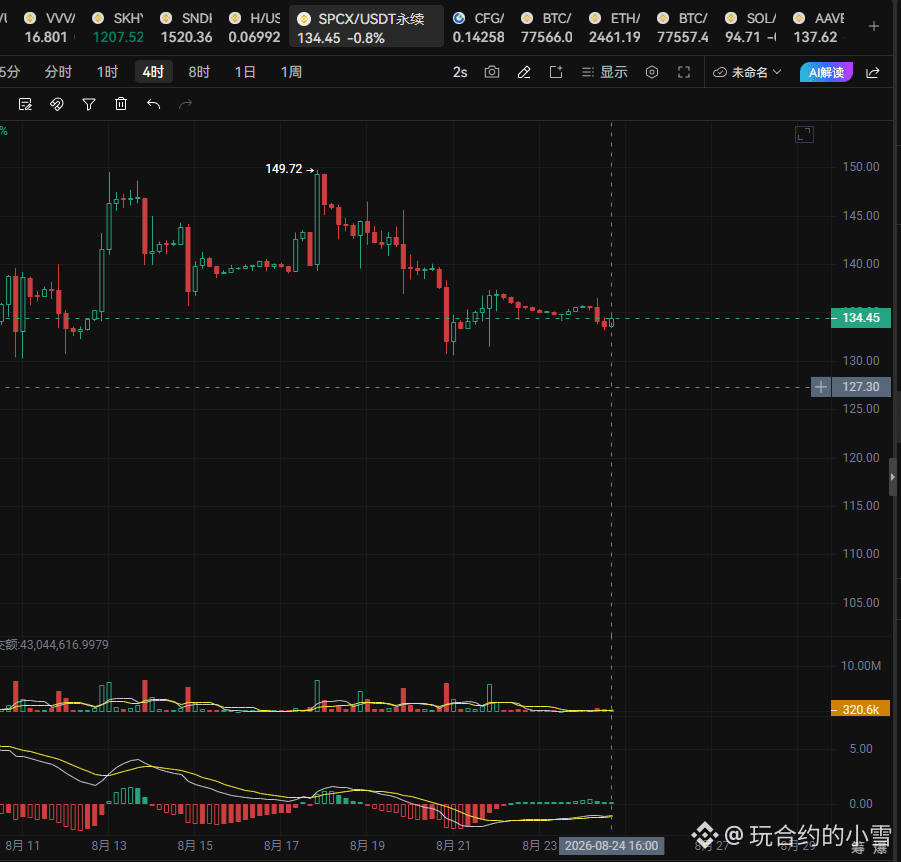Click date label 2026-08-24 16:00
Screen dimensions: 901x862
point(611,846)
